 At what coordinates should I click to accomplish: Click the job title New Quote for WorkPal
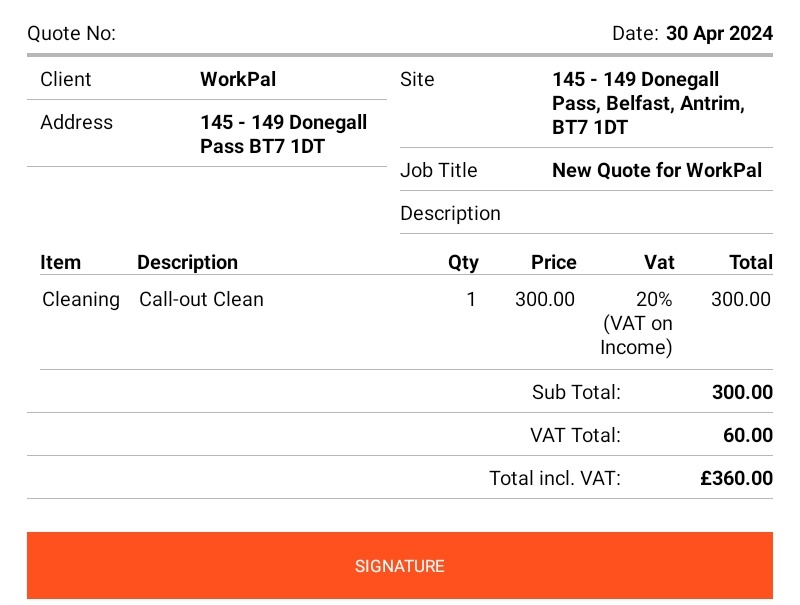click(657, 170)
